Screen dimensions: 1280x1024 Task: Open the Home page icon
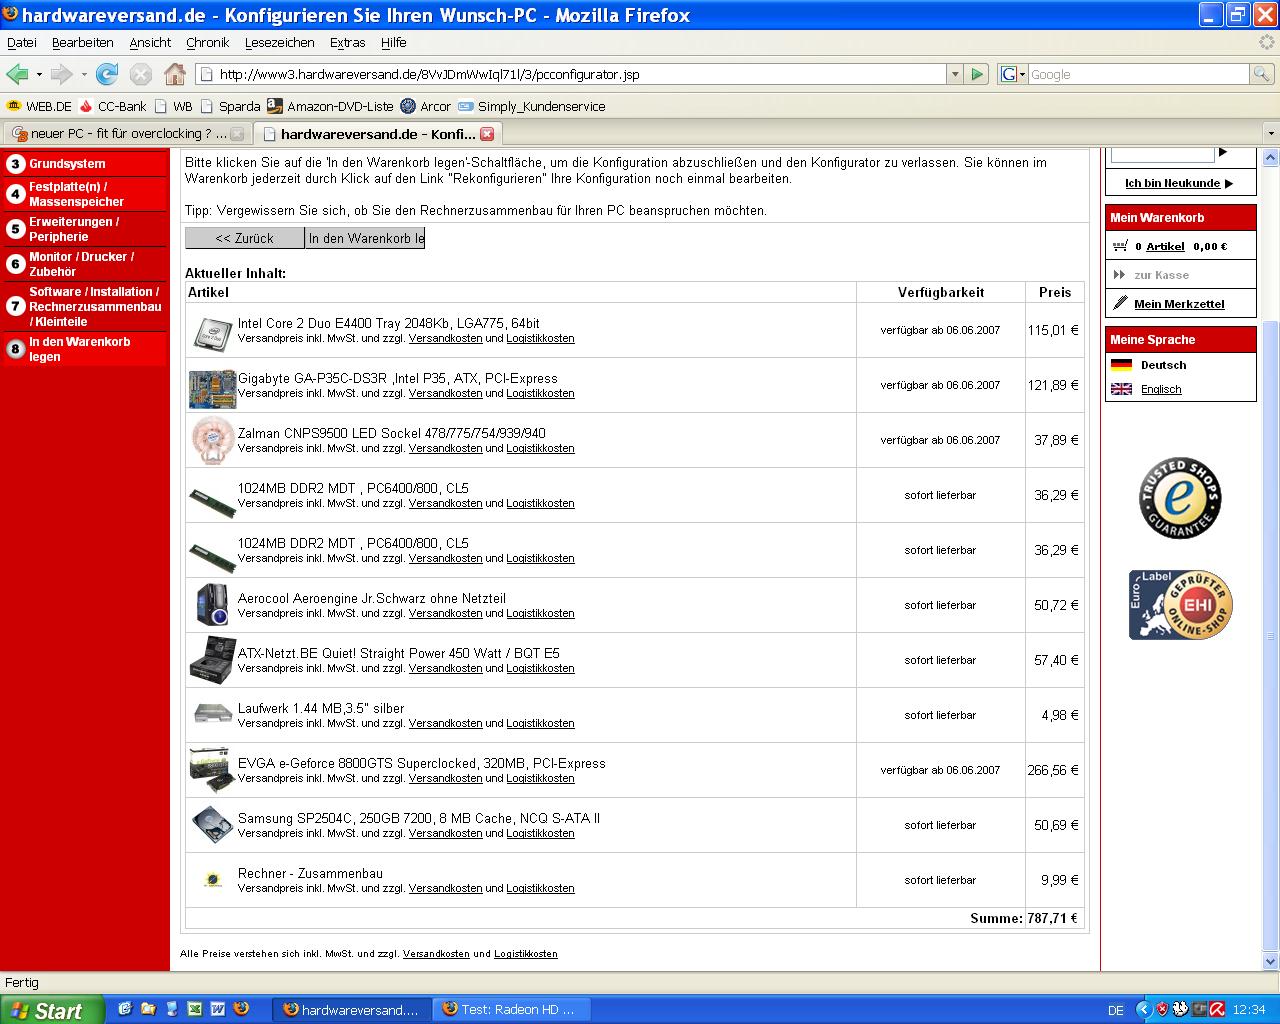click(x=175, y=74)
